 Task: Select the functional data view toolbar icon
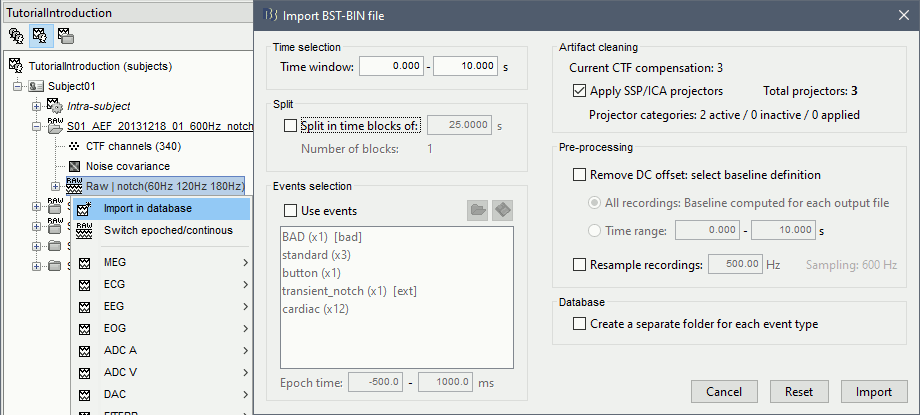click(x=40, y=36)
